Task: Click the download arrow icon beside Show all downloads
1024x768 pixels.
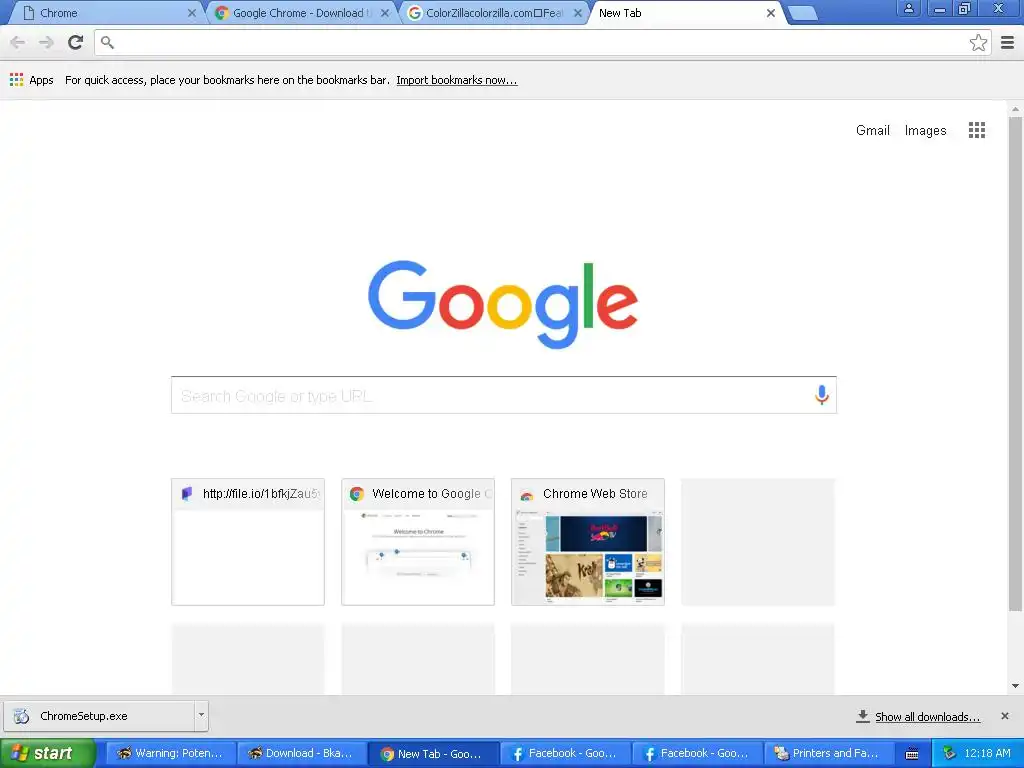Action: click(x=863, y=716)
